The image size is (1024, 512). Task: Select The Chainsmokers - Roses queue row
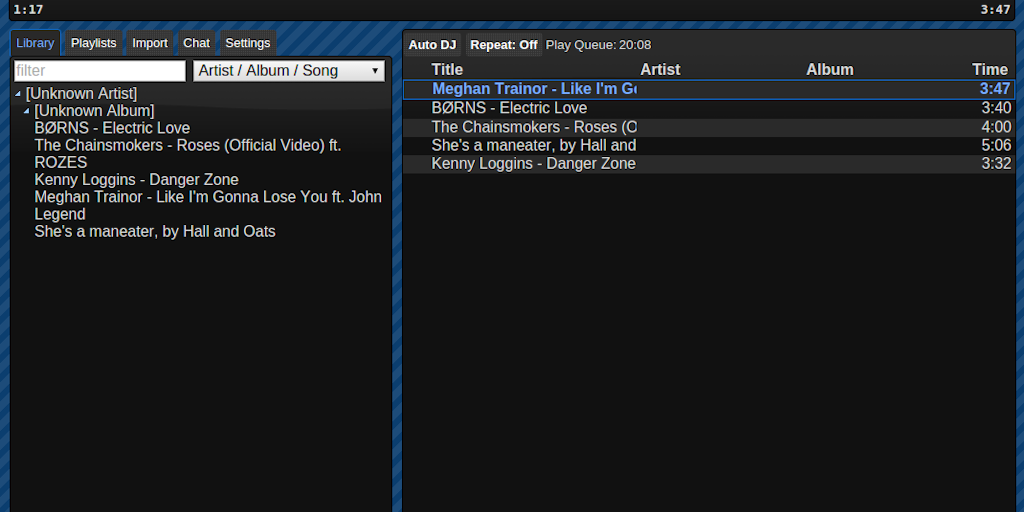click(709, 127)
